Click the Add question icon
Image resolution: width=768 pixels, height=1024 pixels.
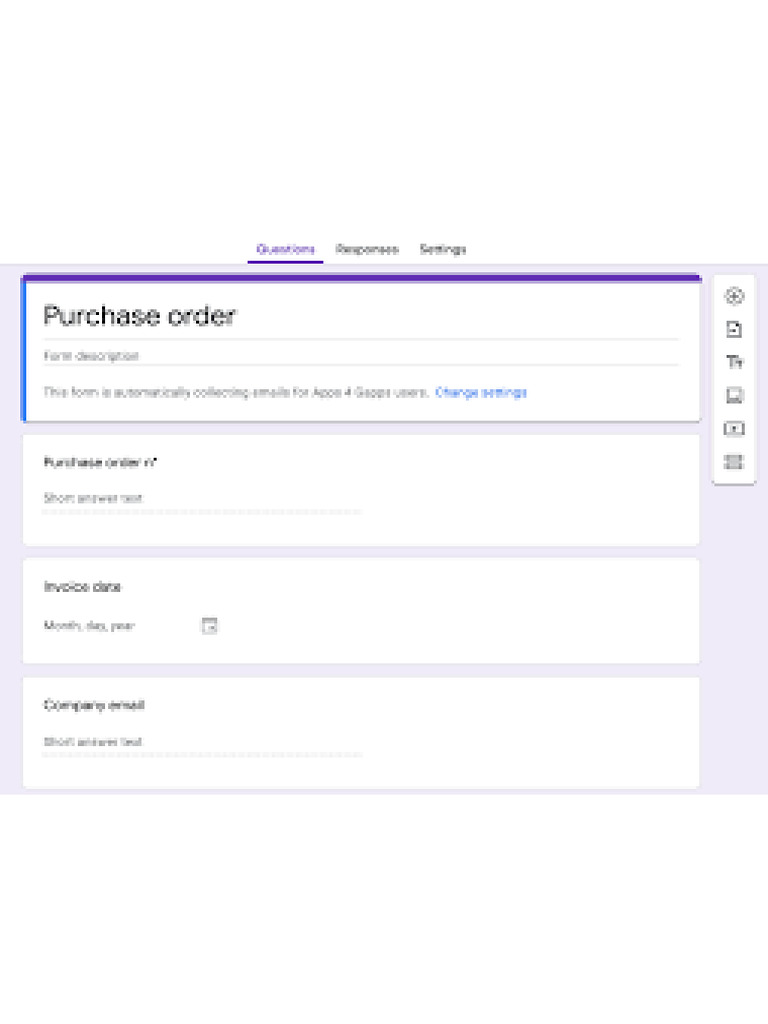tap(734, 296)
